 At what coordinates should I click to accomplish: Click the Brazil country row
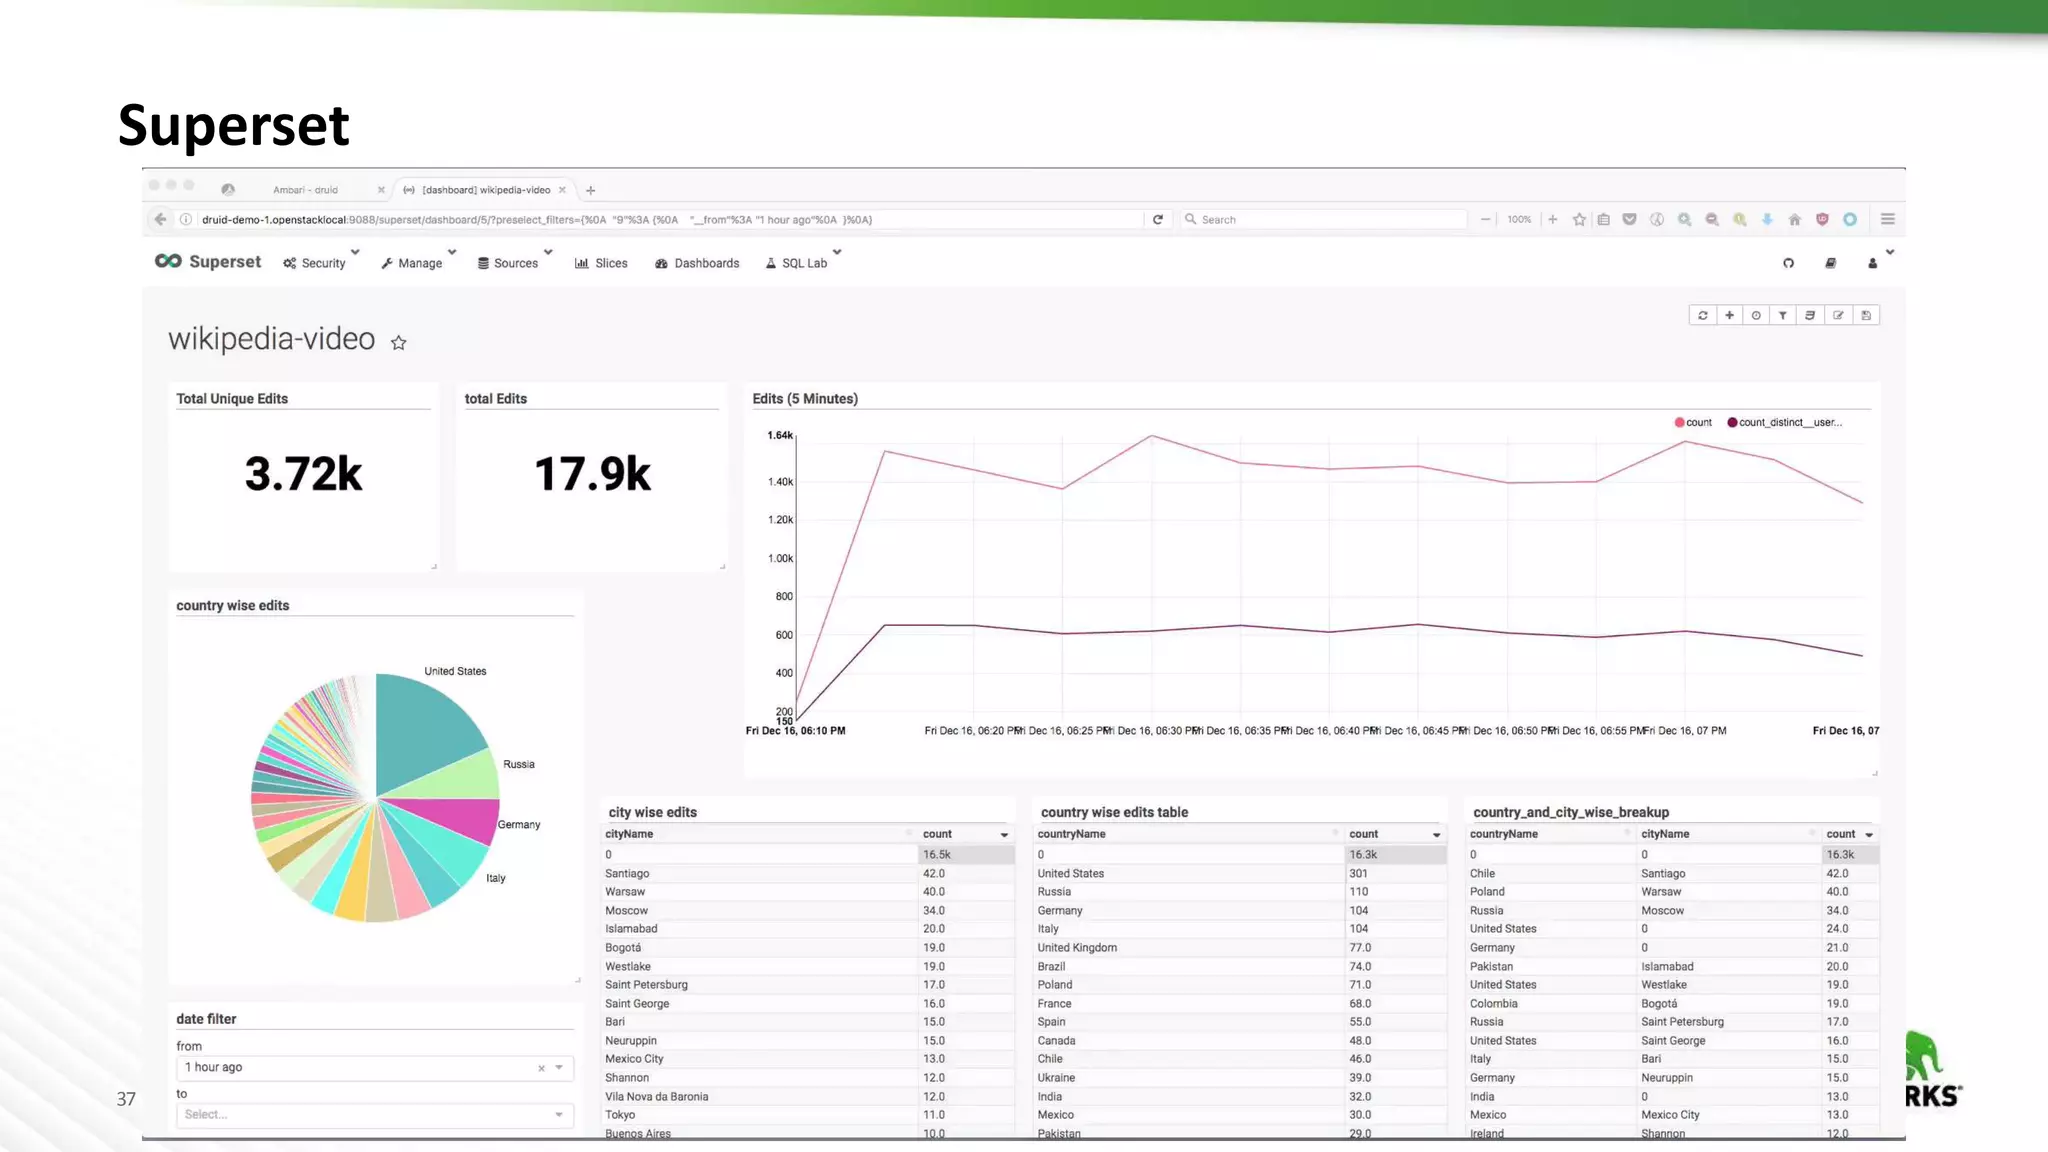1240,967
